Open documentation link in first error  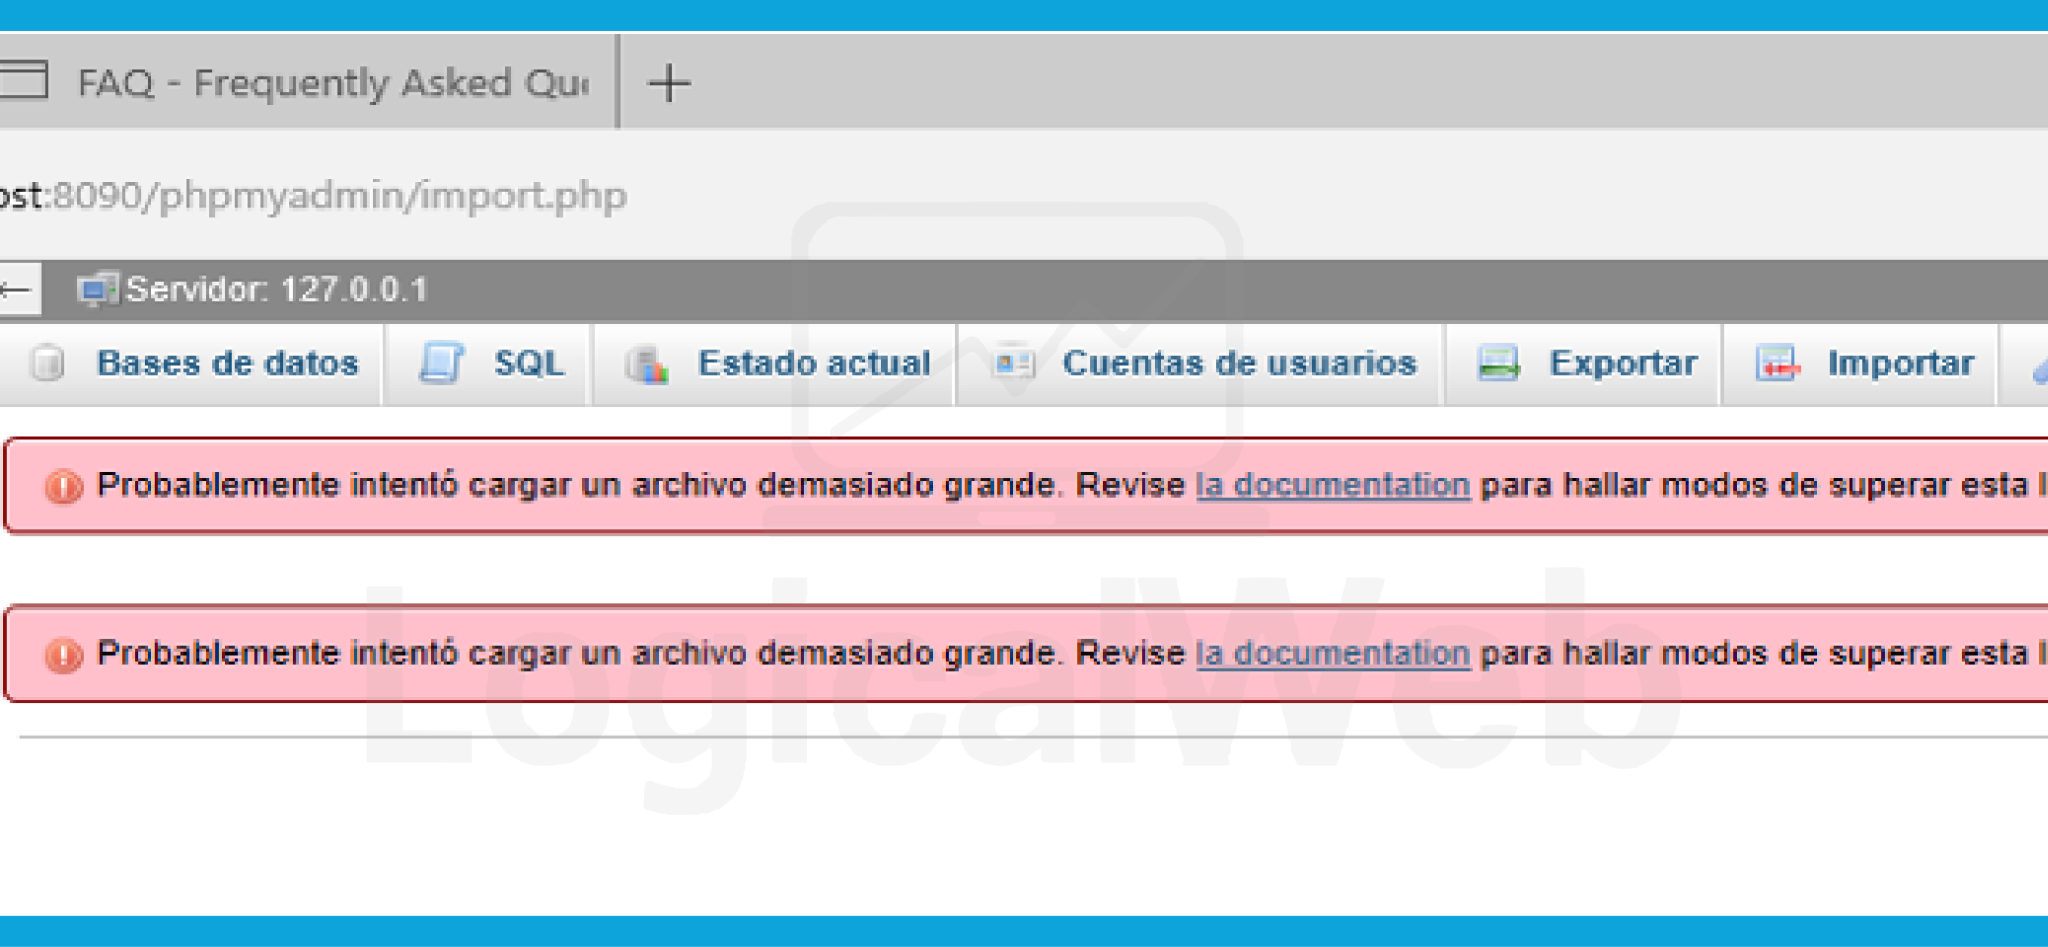click(1332, 485)
